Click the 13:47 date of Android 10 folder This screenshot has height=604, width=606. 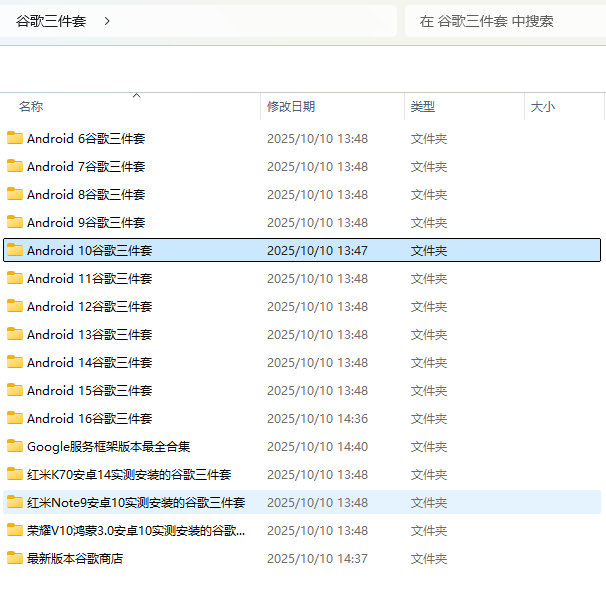317,250
